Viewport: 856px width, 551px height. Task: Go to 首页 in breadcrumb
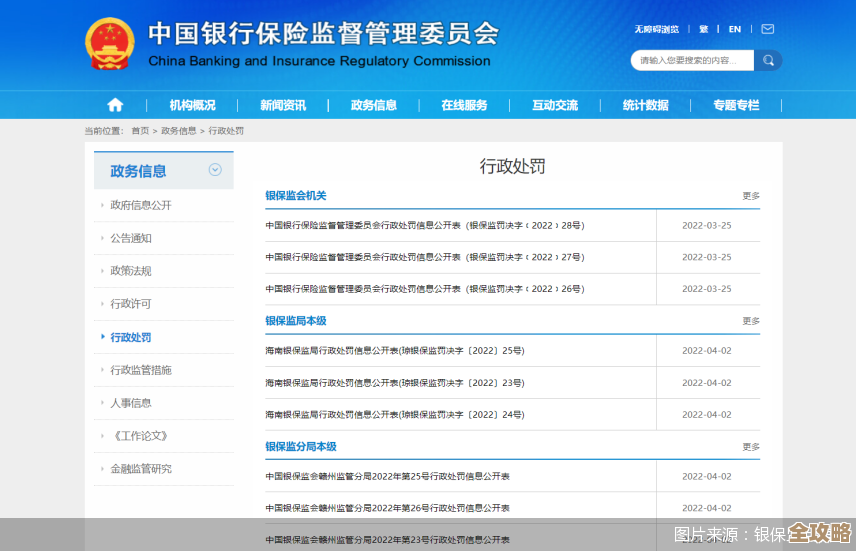tap(140, 131)
